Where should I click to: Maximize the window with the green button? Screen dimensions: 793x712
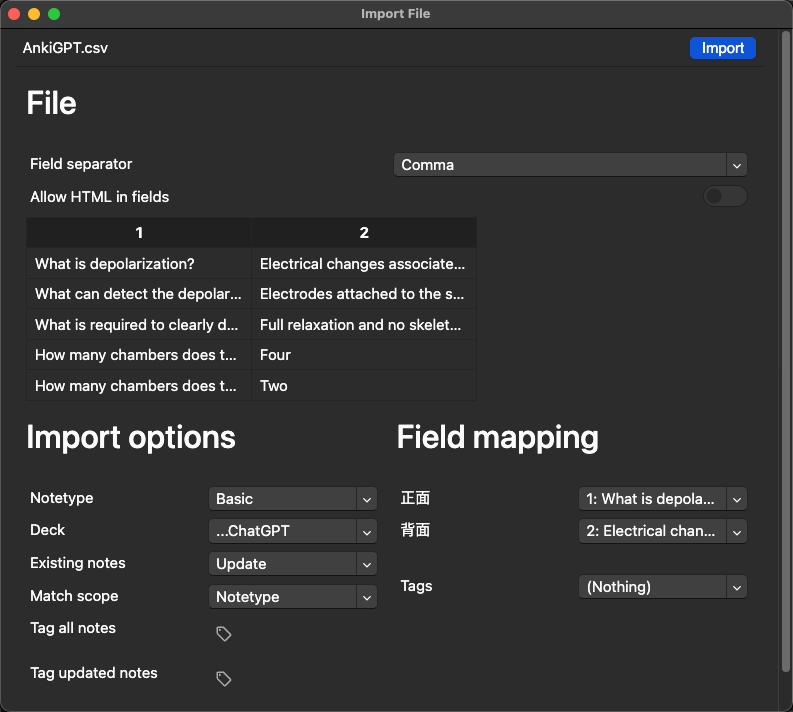[54, 14]
